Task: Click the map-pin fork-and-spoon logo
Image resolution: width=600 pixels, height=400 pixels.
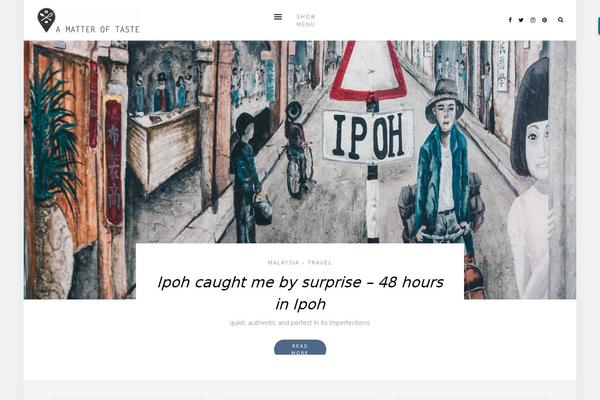Action: 46,20
